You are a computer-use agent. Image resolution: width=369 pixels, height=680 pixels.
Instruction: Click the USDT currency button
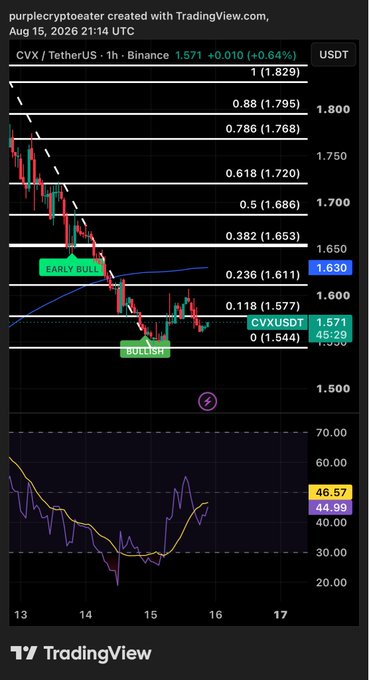pos(333,55)
